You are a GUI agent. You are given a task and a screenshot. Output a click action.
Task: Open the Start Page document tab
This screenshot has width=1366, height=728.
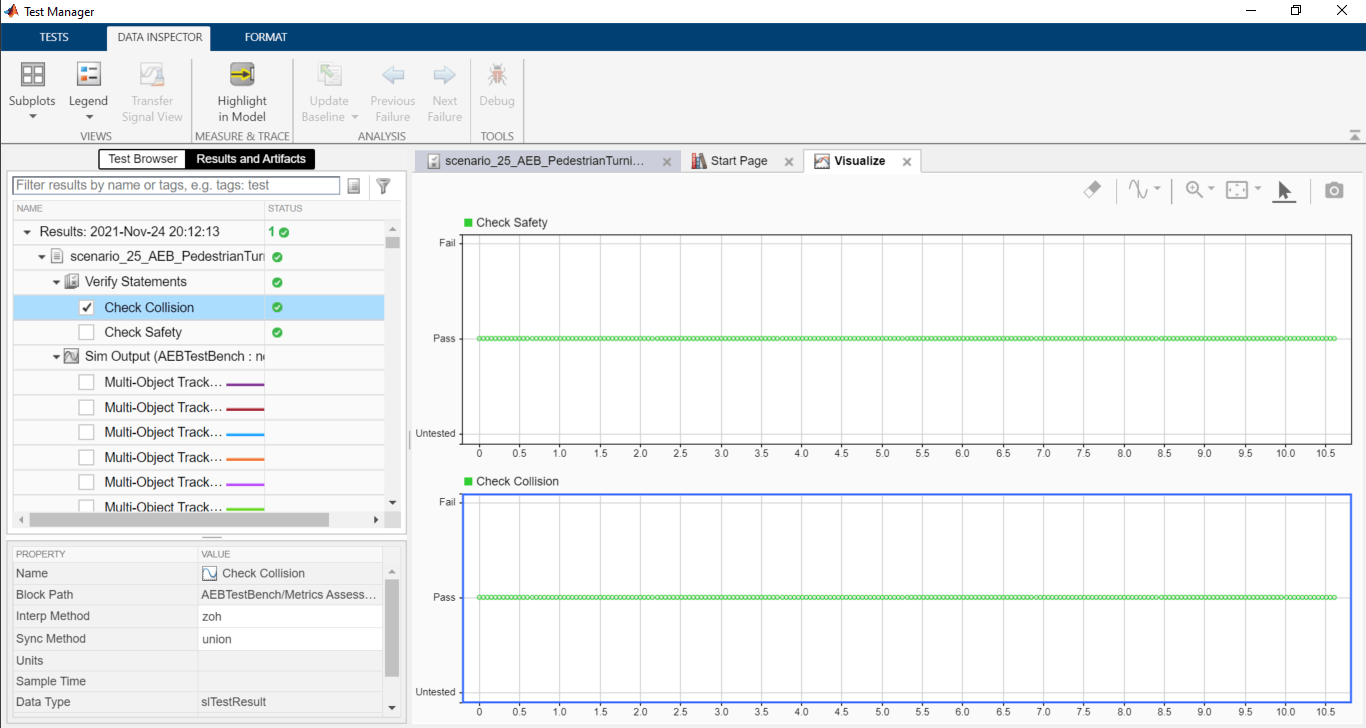click(738, 161)
